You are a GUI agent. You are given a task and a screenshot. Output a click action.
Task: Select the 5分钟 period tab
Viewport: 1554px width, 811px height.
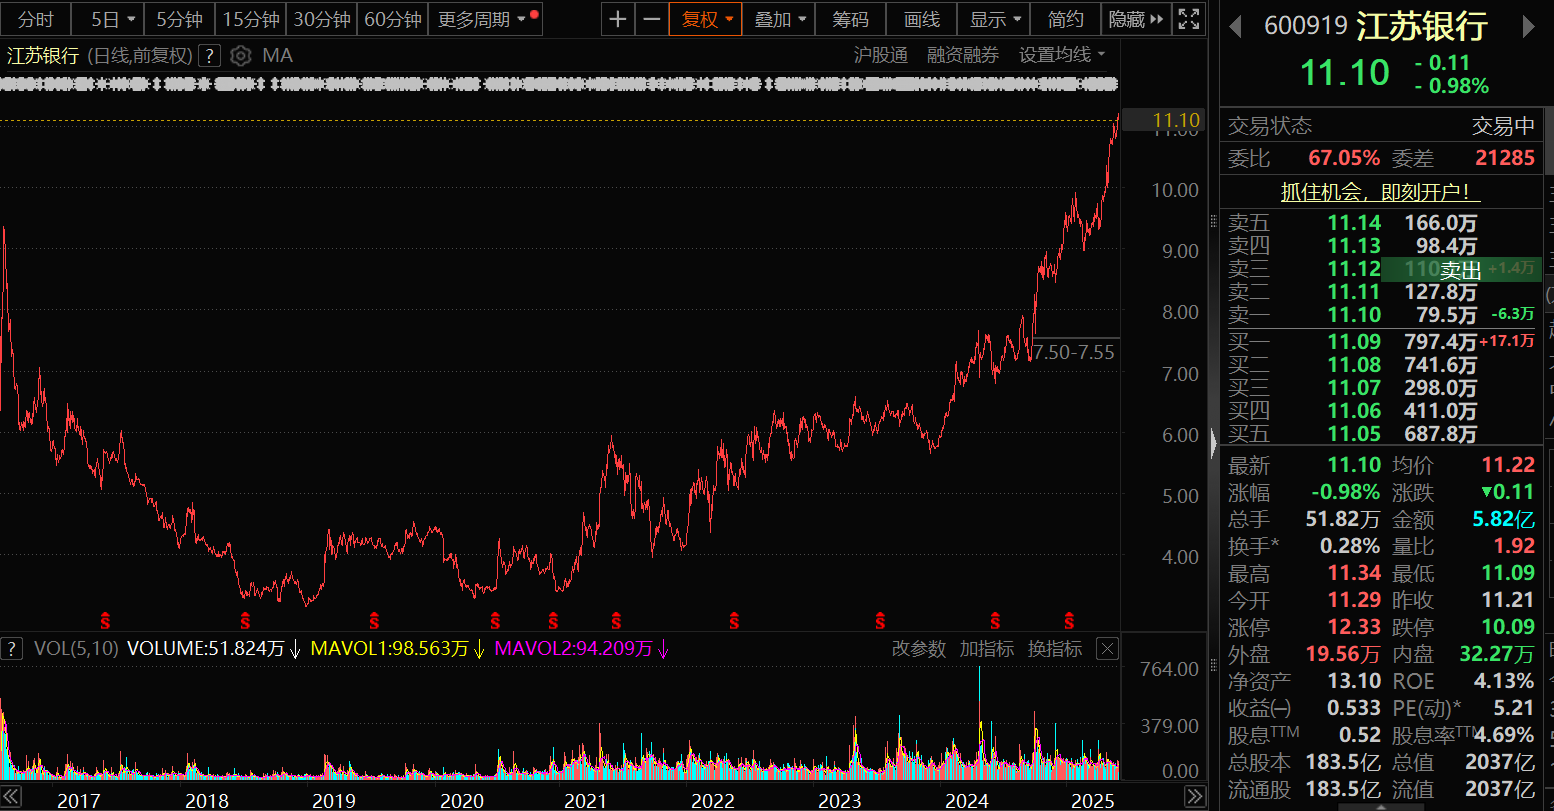point(179,19)
